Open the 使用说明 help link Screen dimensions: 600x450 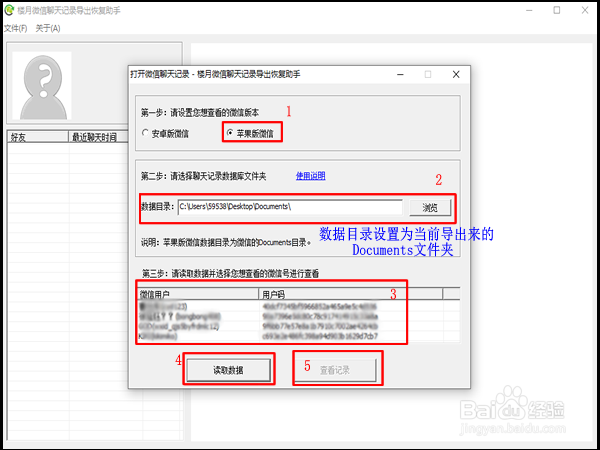coord(310,176)
